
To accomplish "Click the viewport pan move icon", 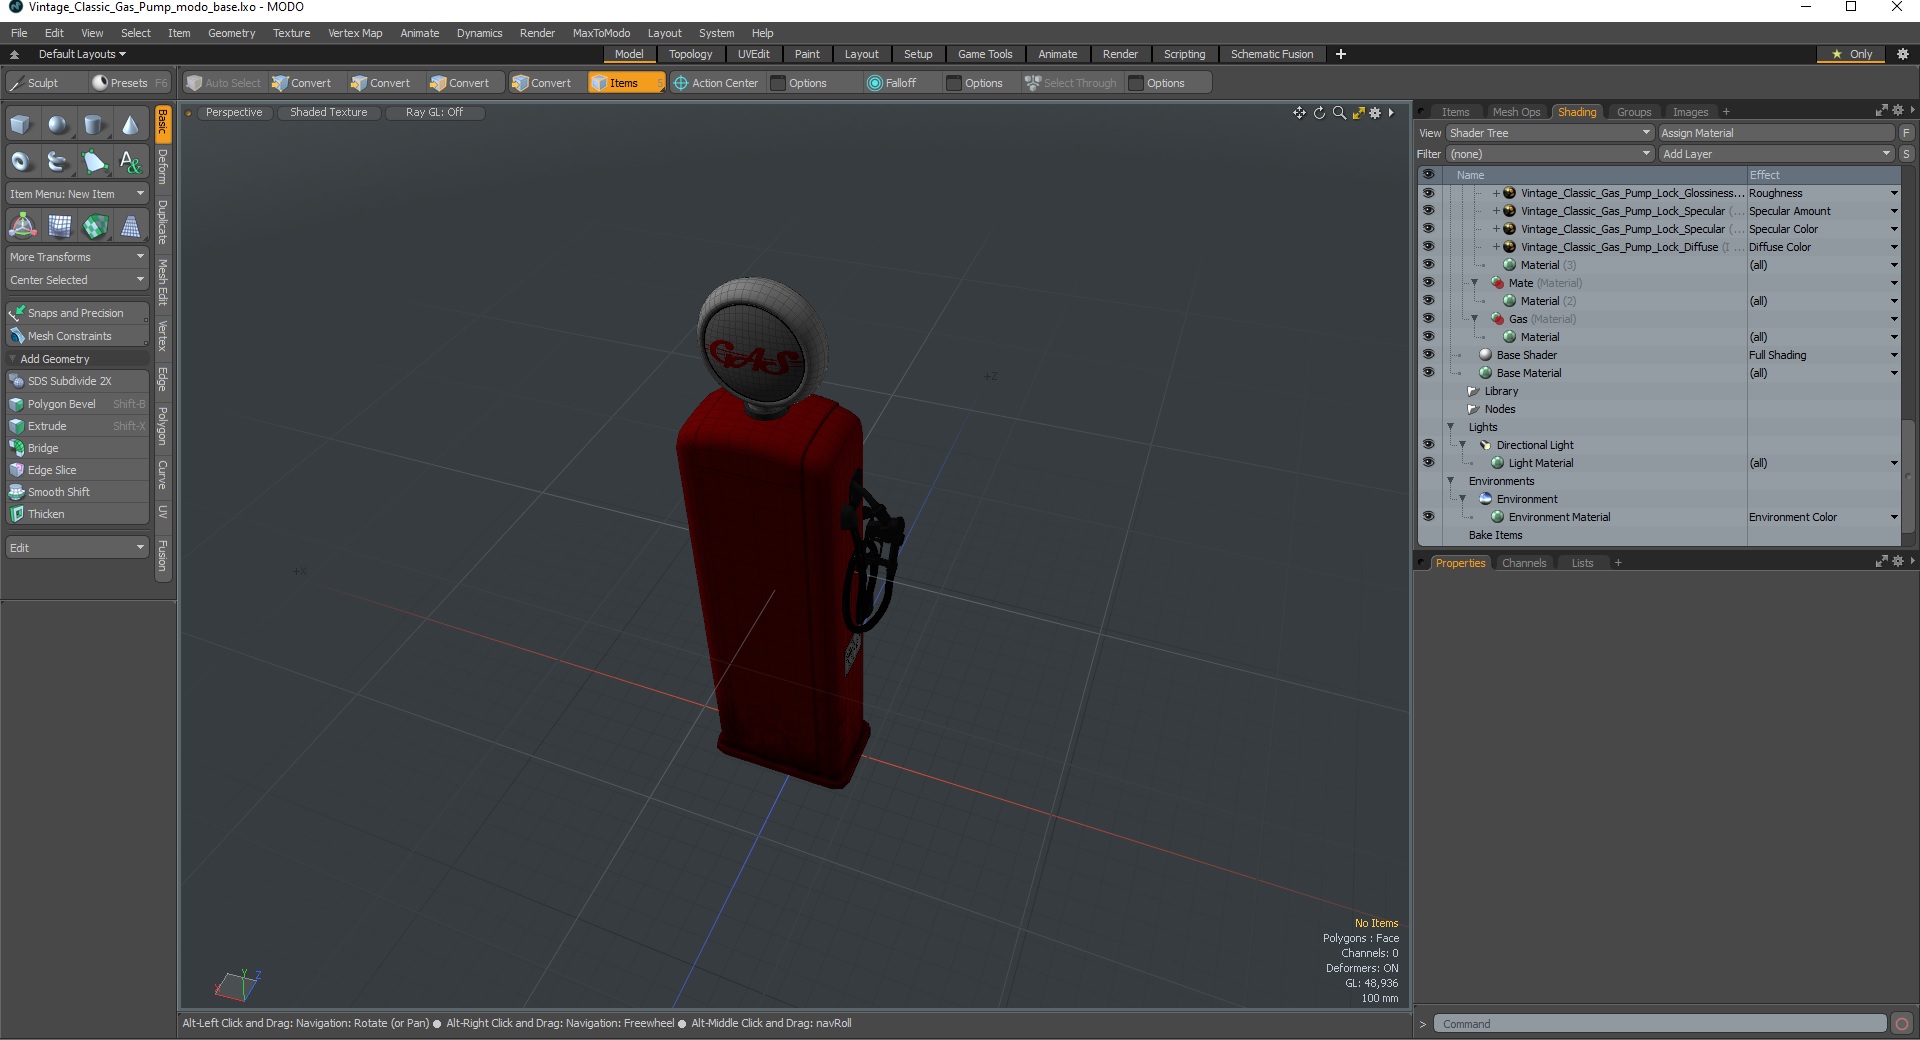I will click(x=1299, y=113).
